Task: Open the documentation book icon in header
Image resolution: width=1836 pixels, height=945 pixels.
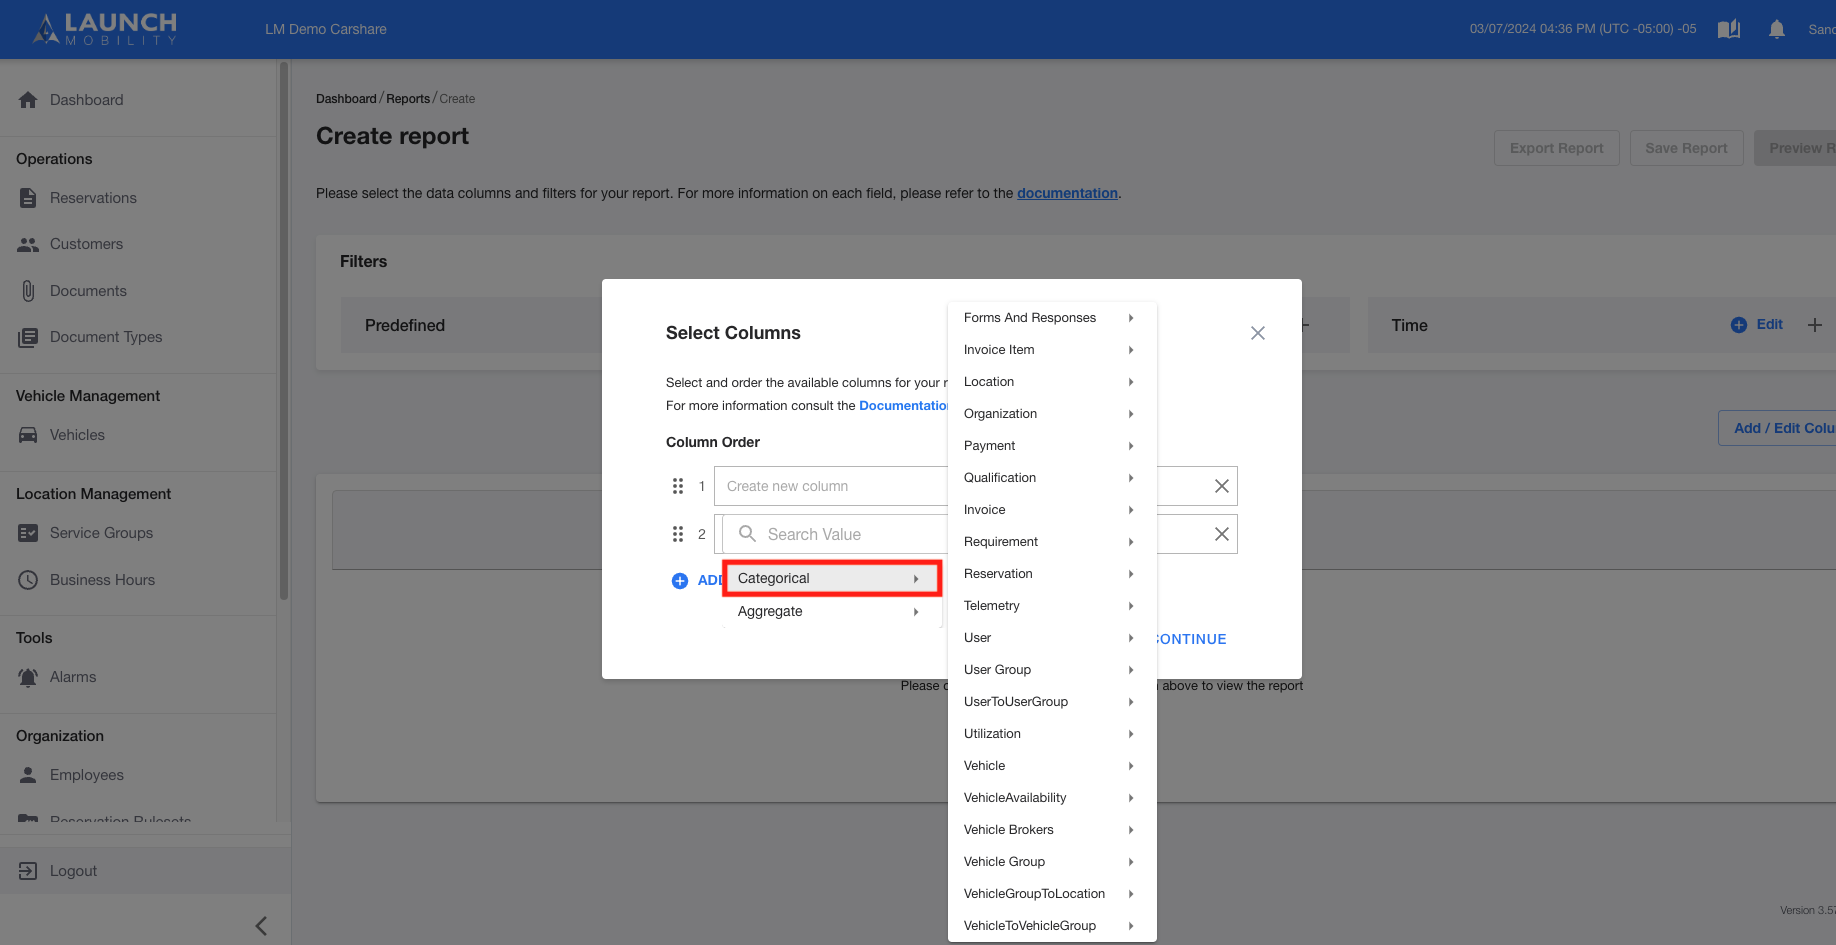Action: pos(1729,29)
